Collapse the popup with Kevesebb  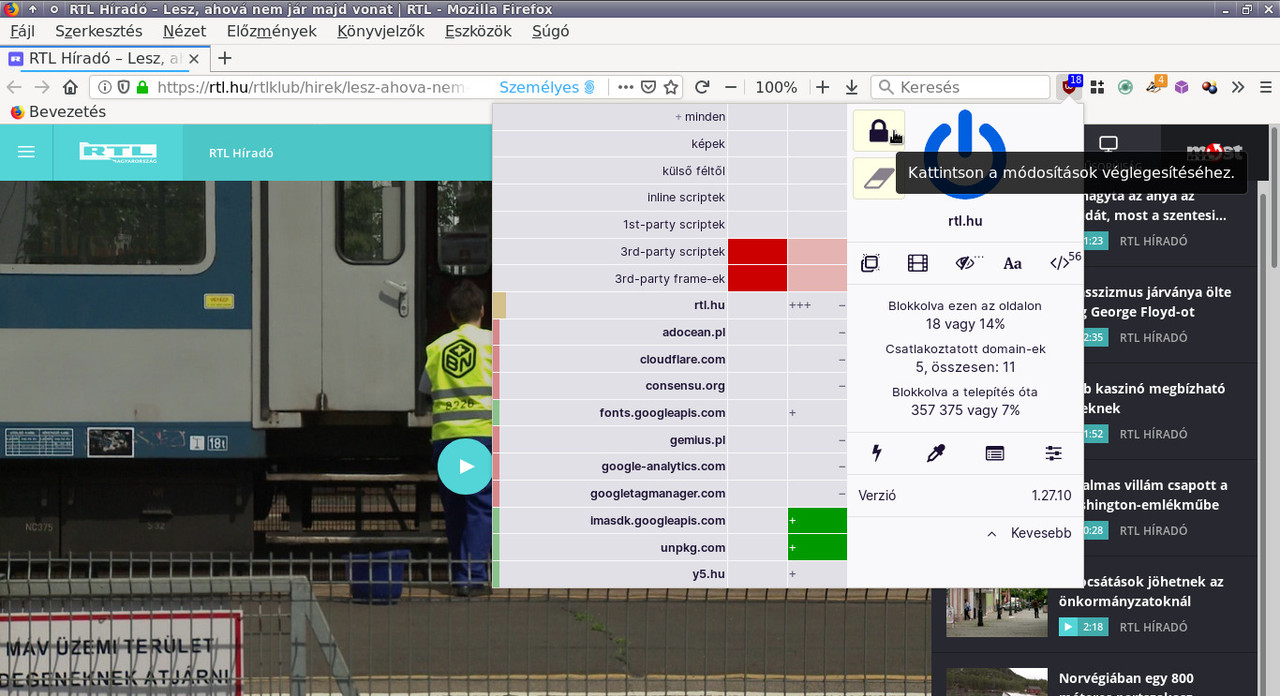pos(1029,533)
